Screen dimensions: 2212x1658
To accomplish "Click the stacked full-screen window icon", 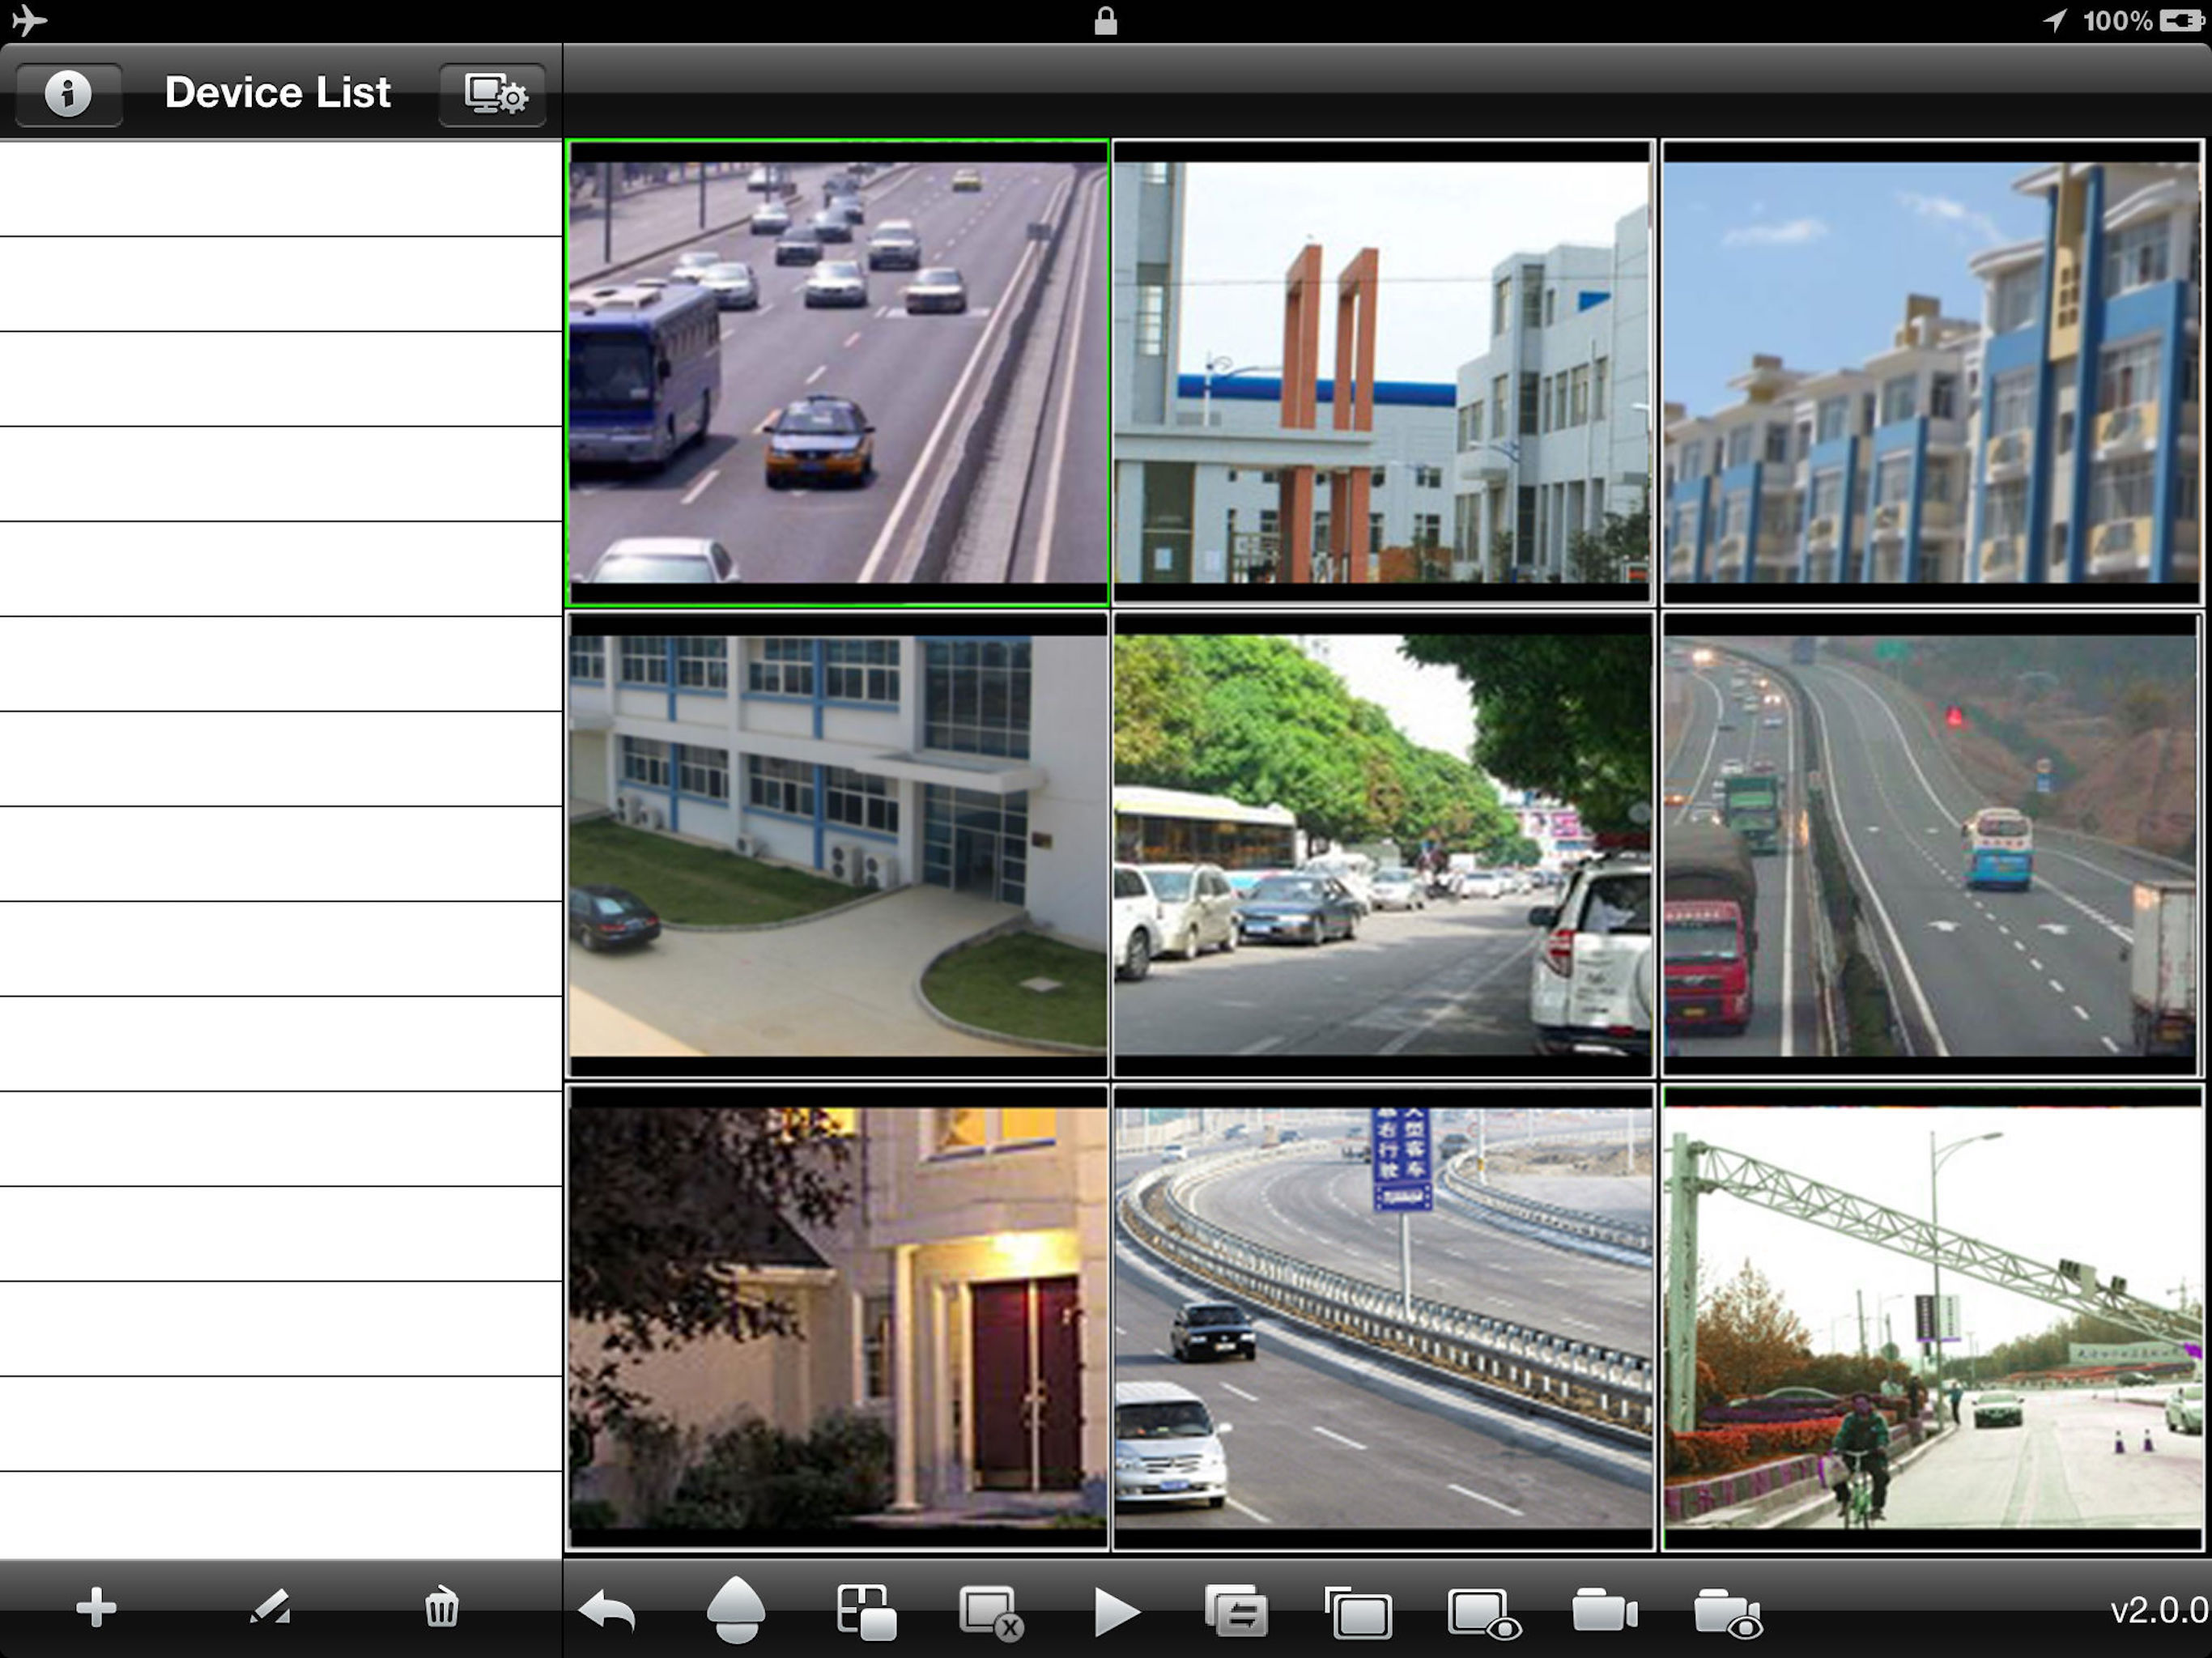I will point(1358,1612).
